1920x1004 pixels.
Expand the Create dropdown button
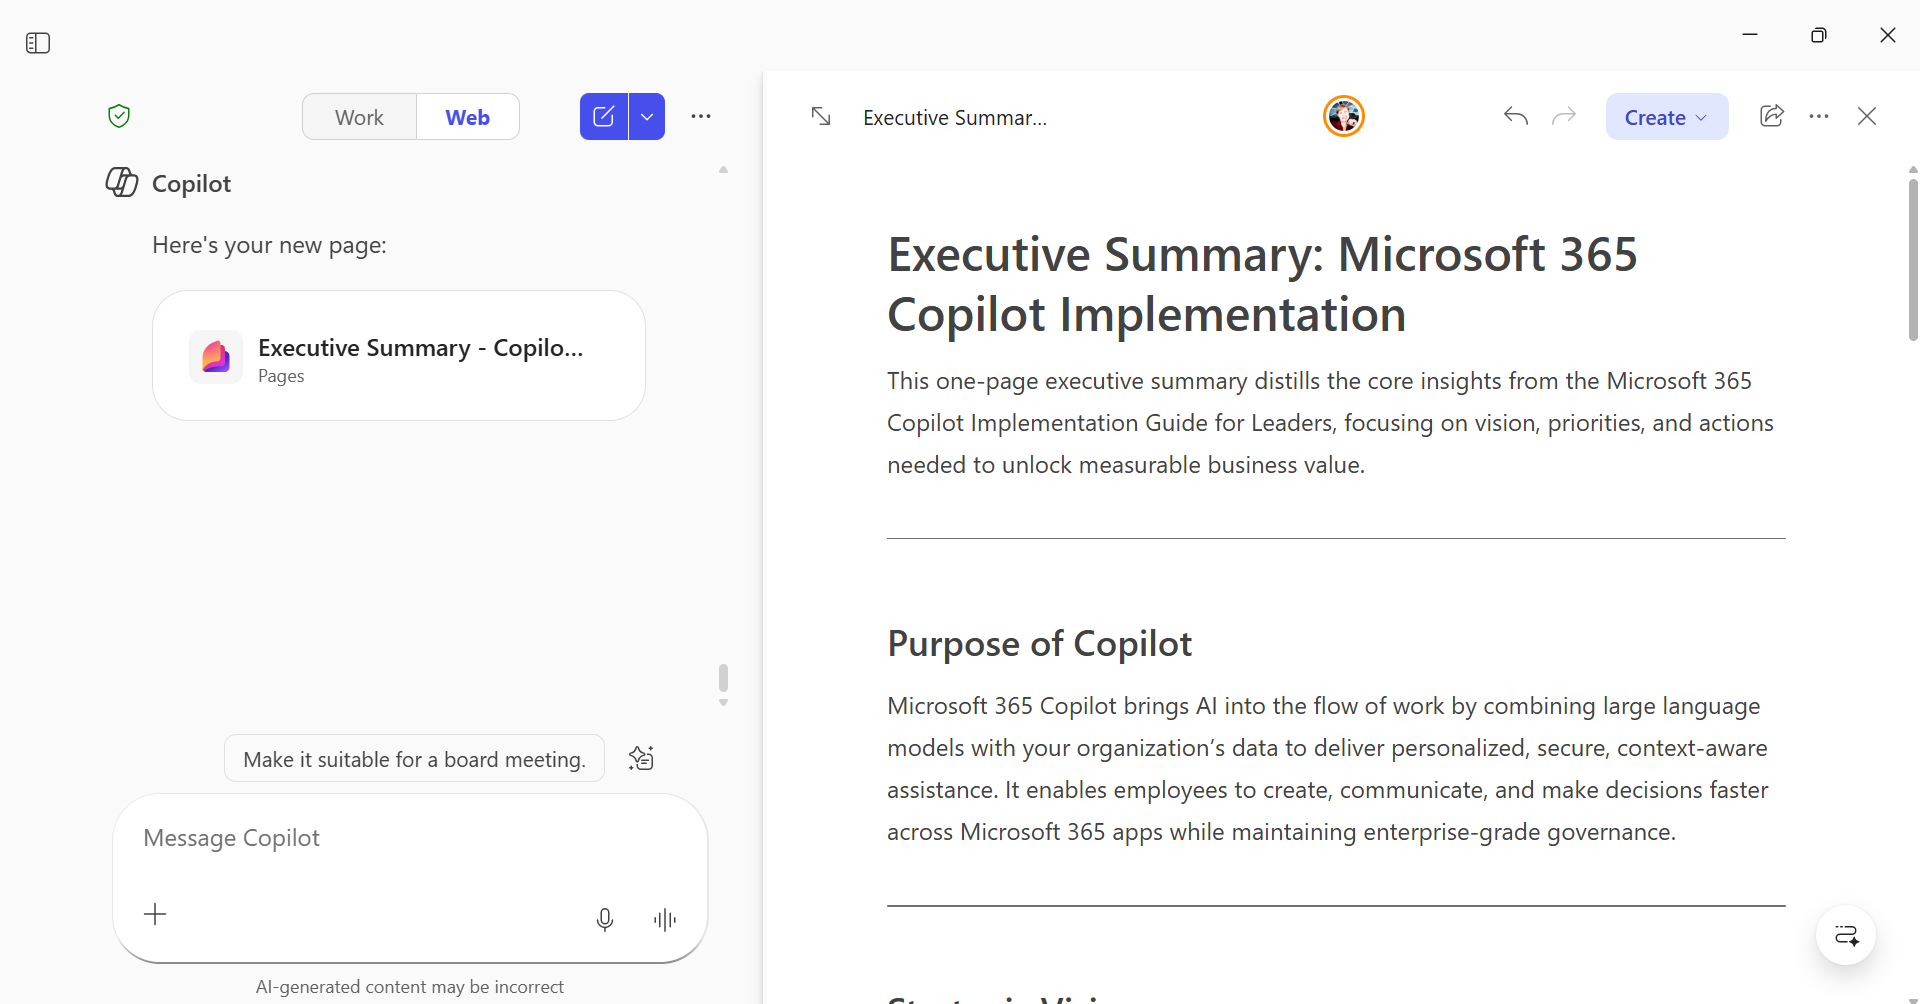pos(1666,117)
